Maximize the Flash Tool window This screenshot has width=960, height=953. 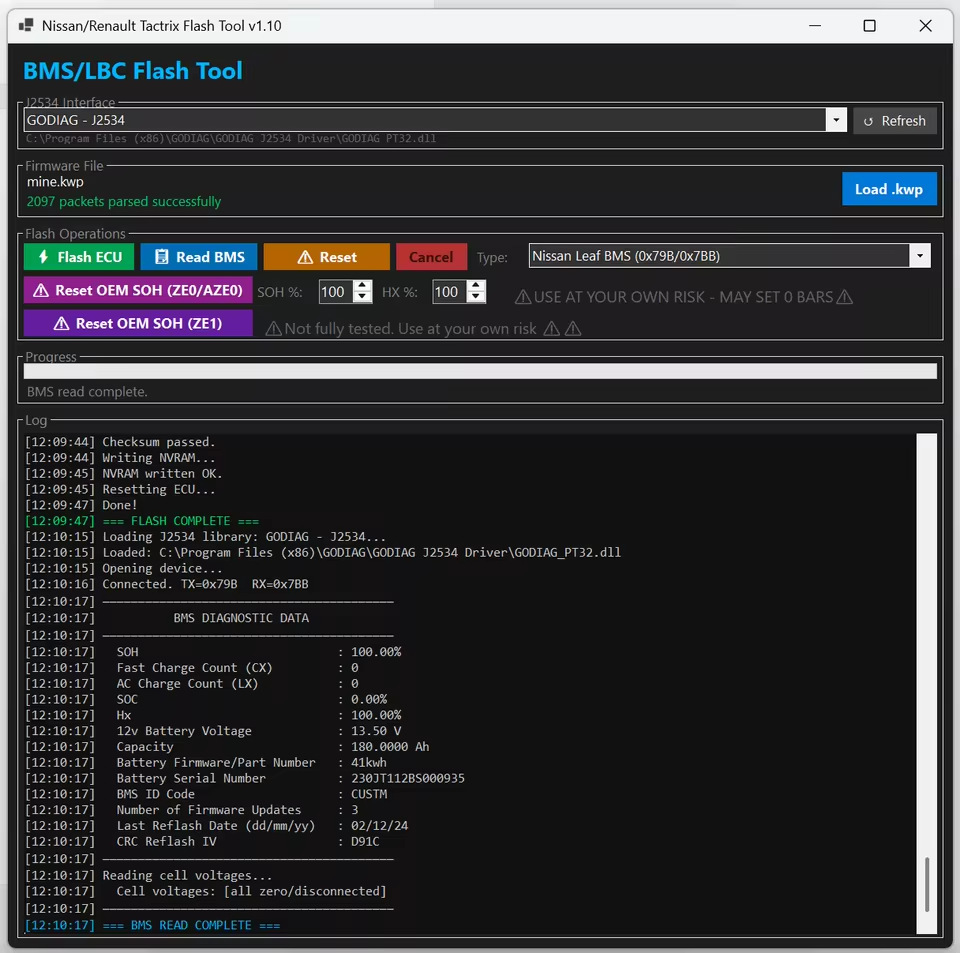tap(869, 26)
